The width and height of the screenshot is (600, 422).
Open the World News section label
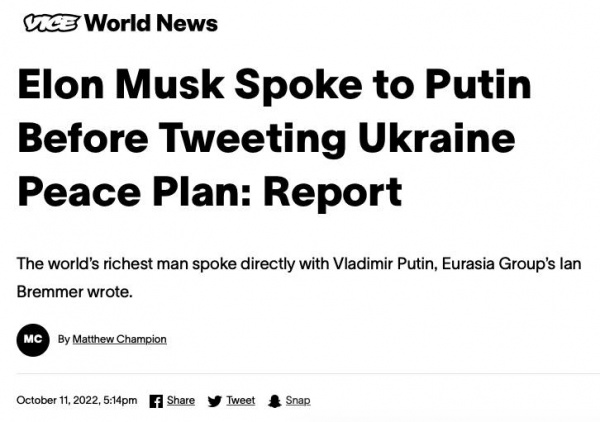[x=151, y=23]
